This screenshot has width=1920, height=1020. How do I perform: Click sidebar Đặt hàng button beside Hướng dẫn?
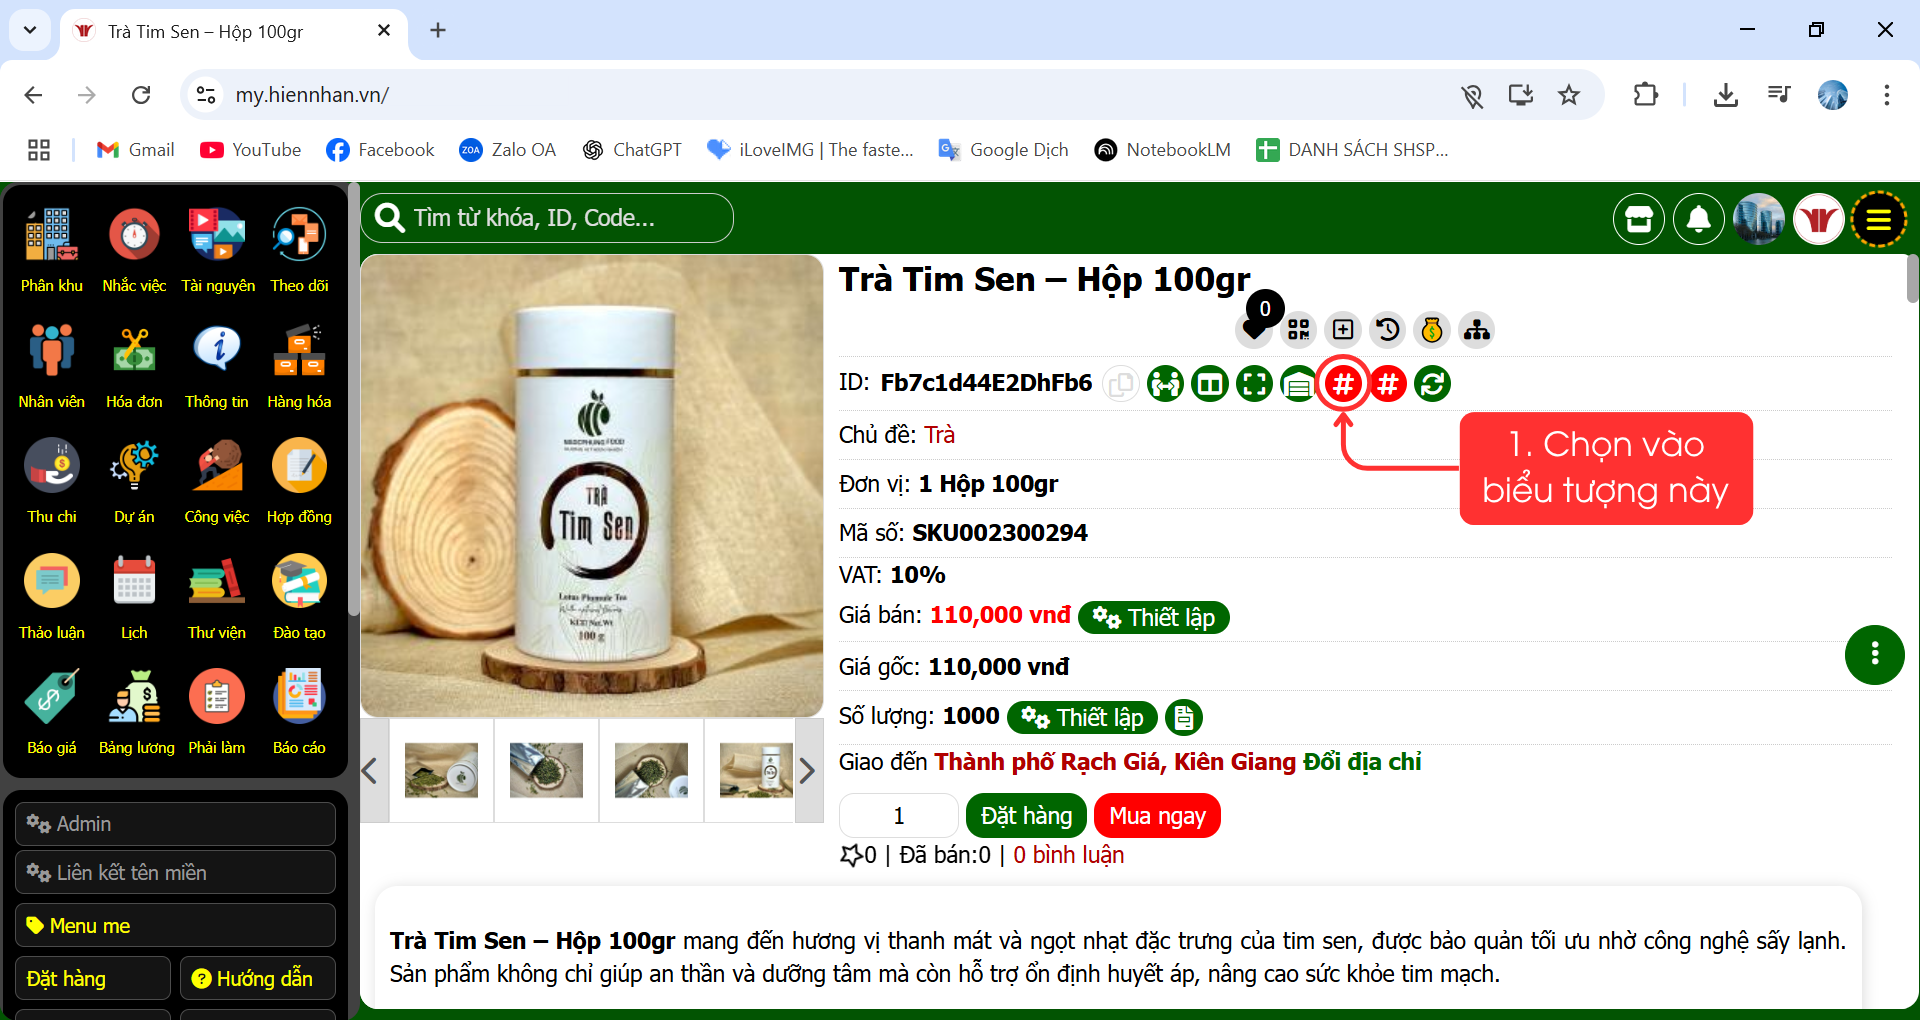[x=93, y=978]
